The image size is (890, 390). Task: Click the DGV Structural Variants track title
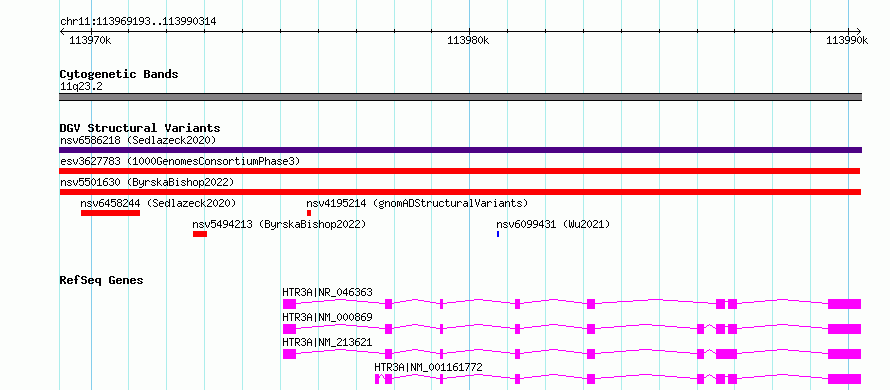pyautogui.click(x=140, y=128)
